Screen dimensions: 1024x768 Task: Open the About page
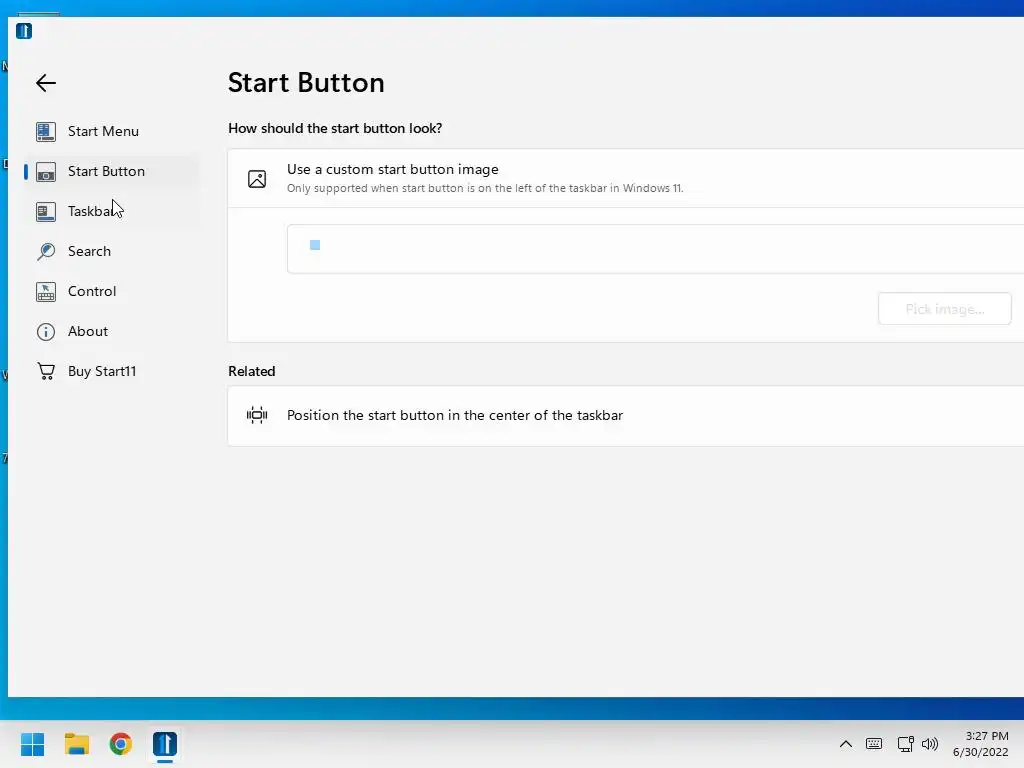(111, 331)
